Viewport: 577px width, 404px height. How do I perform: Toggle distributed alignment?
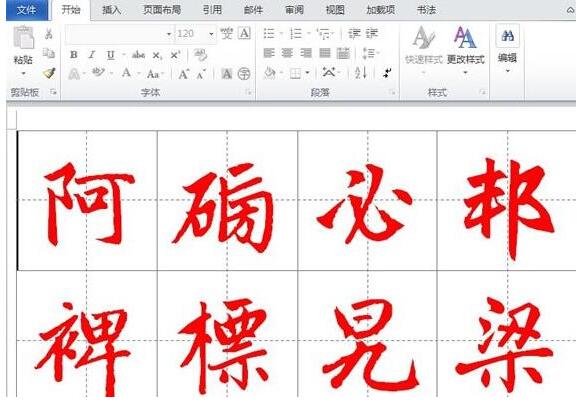point(343,53)
